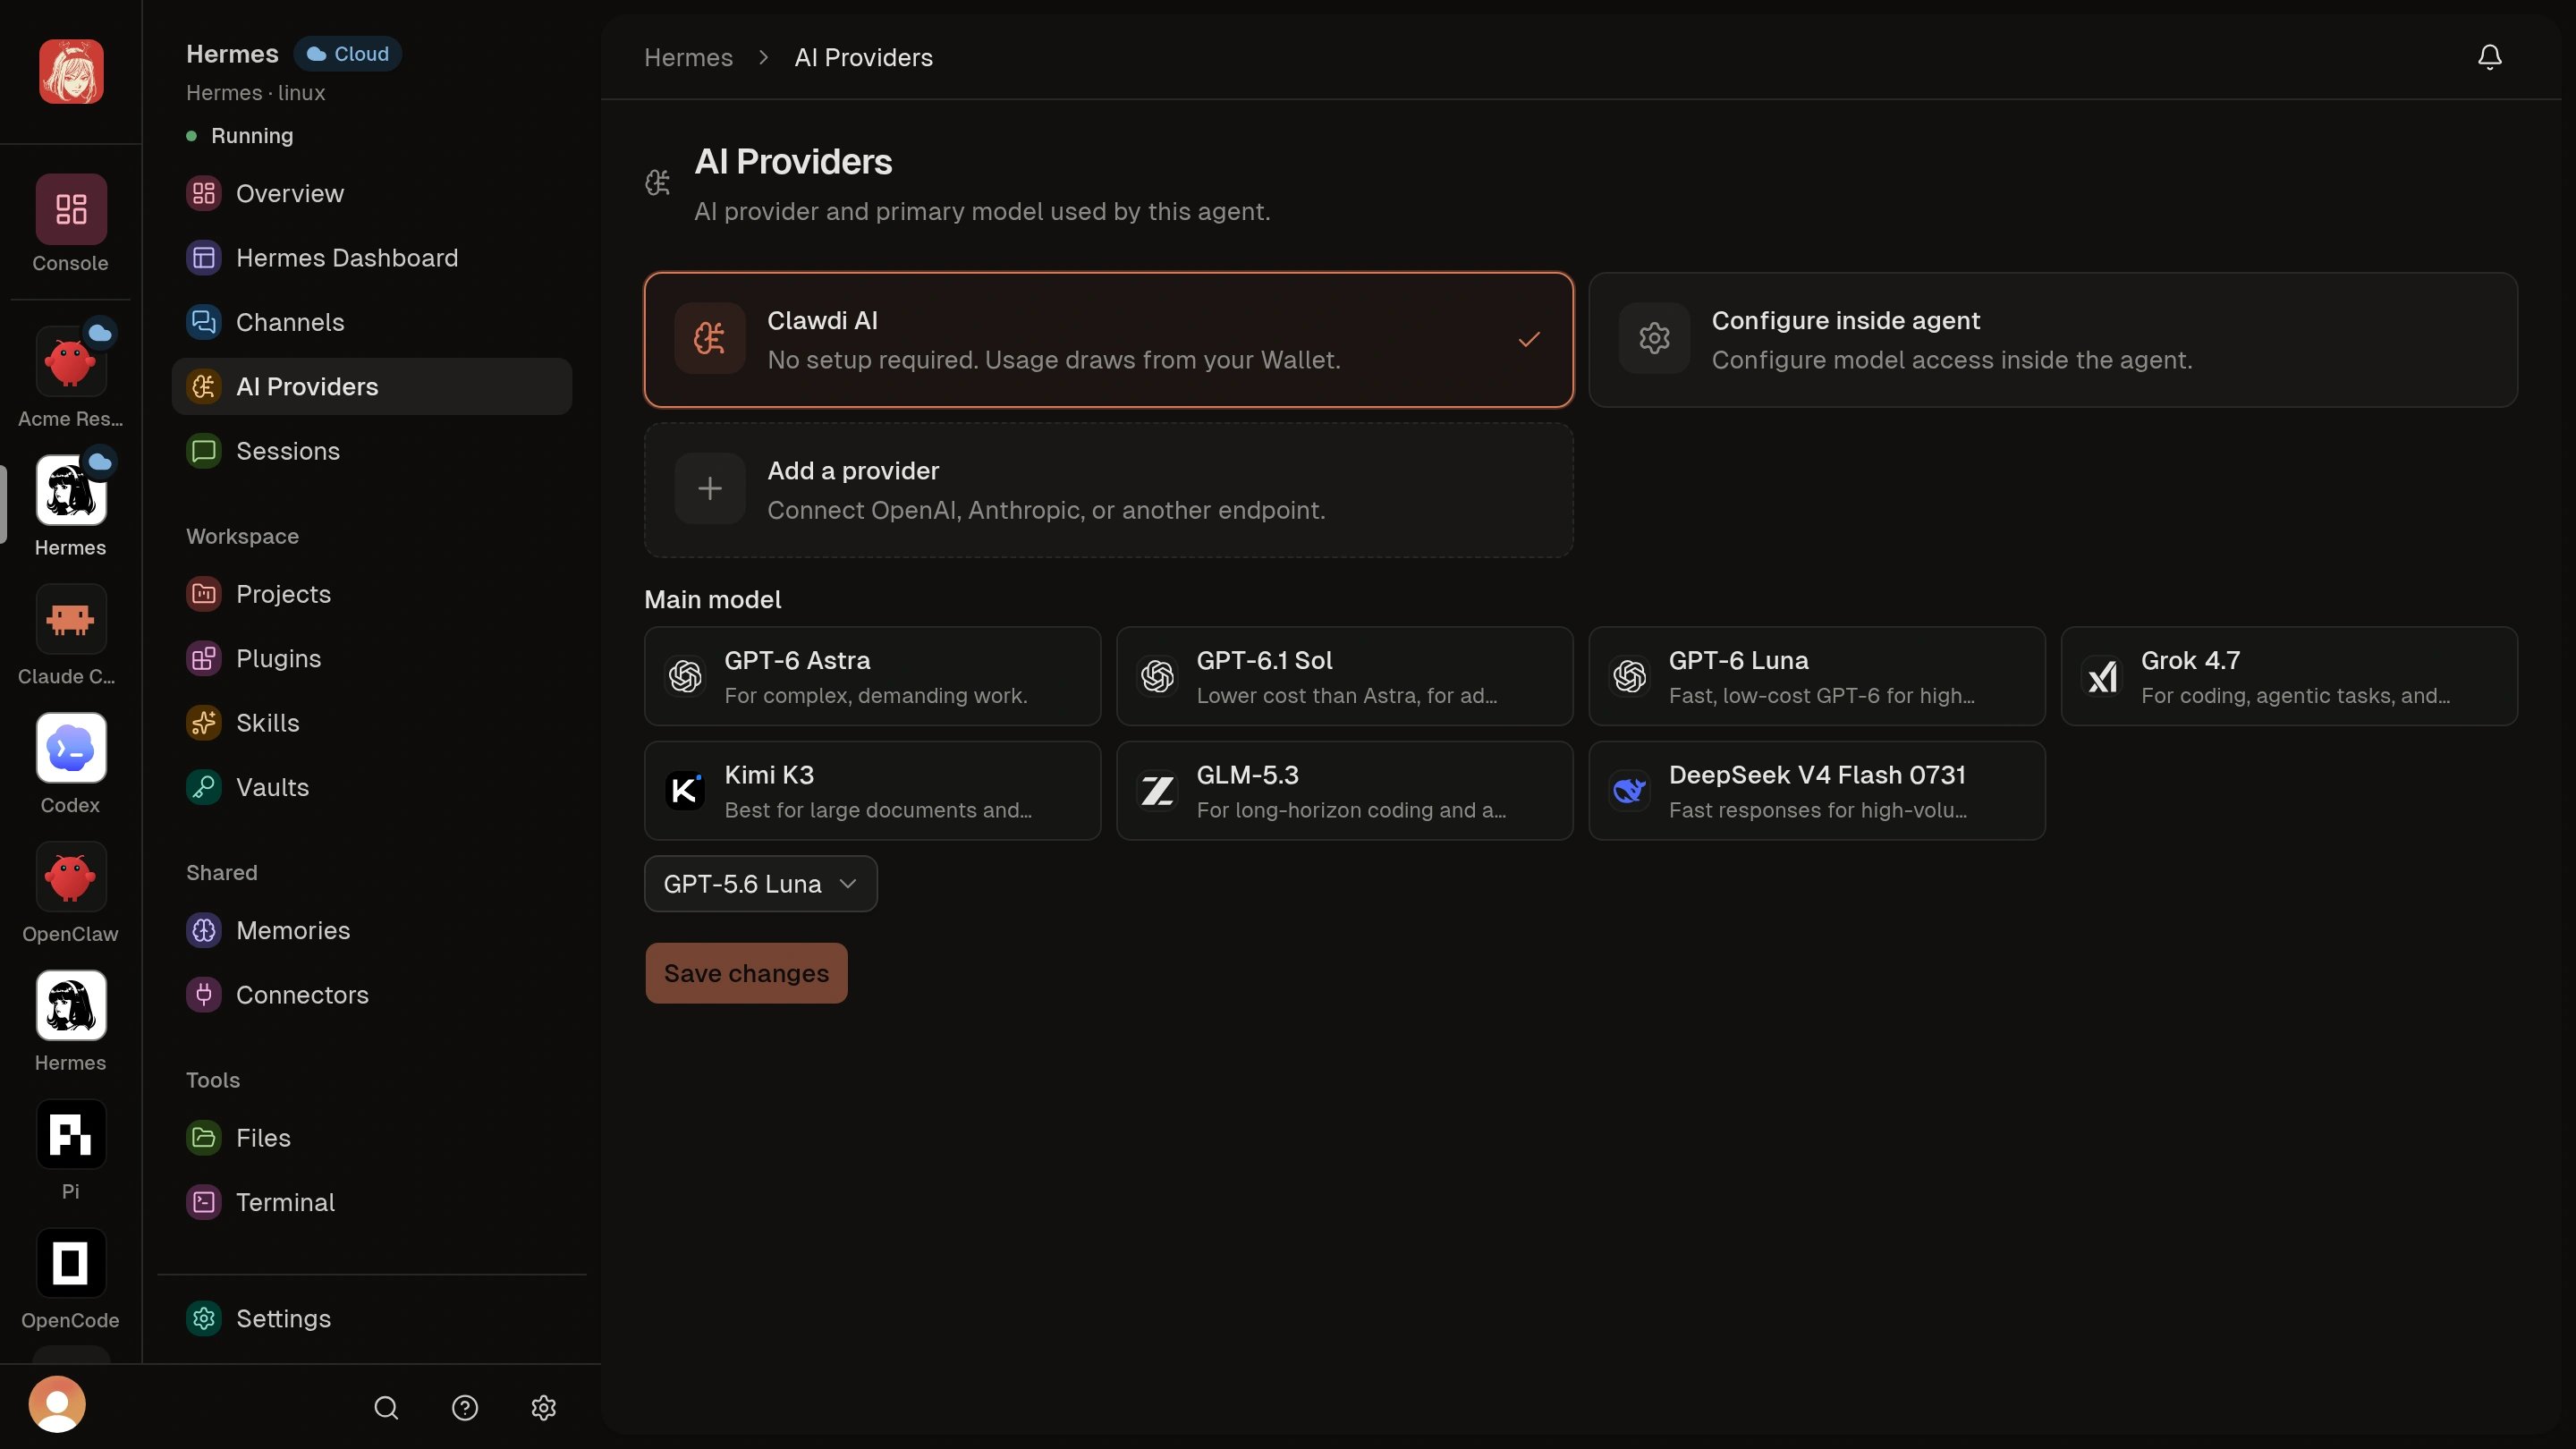Open Memories under Shared
The height and width of the screenshot is (1449, 2576).
371,930
